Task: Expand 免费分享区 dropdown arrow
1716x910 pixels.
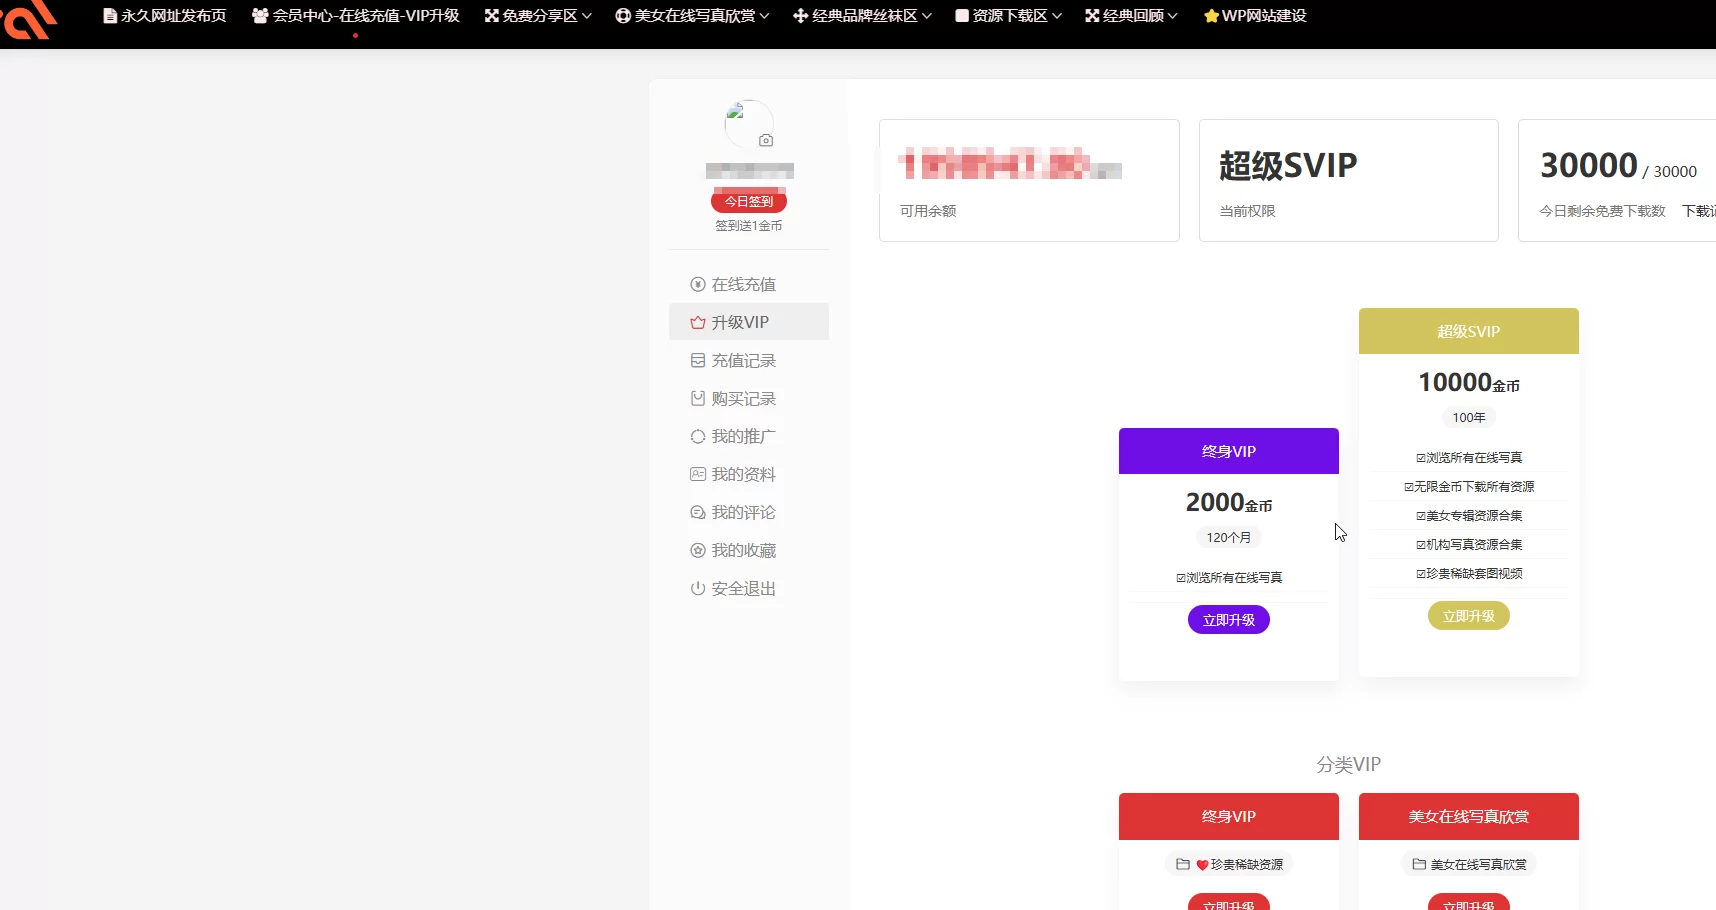Action: 587,16
